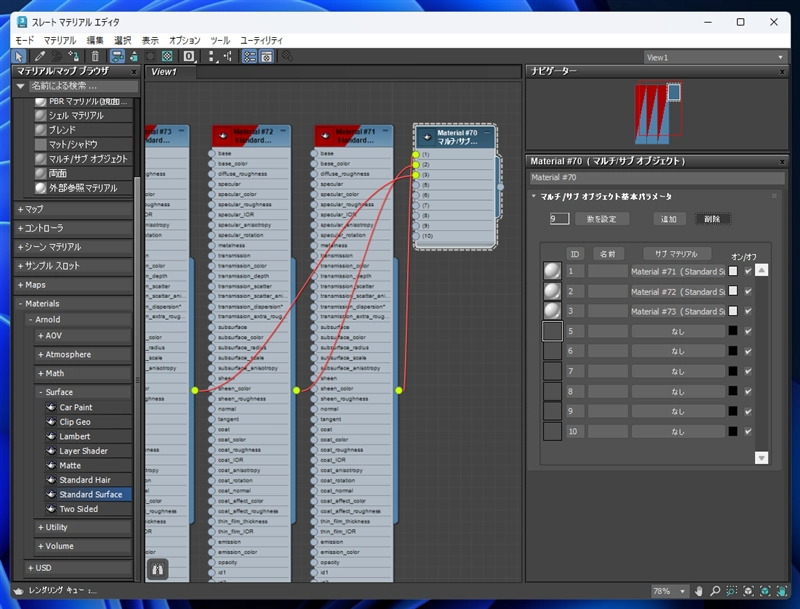Close the Navigator panel
The image size is (800, 609).
tap(782, 72)
